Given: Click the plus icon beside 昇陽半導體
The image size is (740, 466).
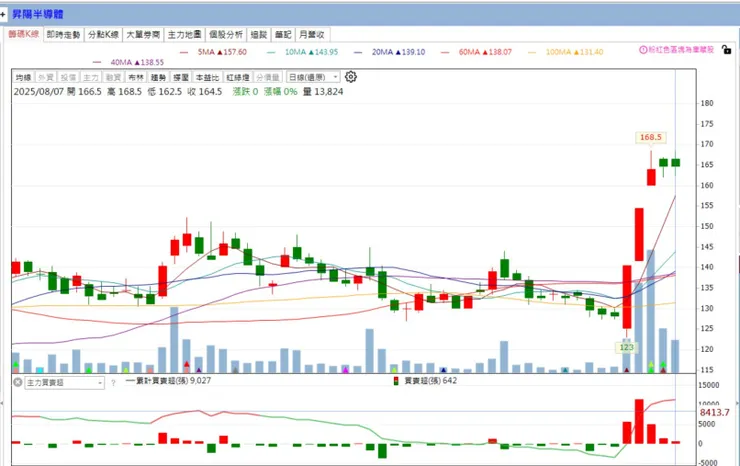Looking at the screenshot, I should (x=3, y=14).
